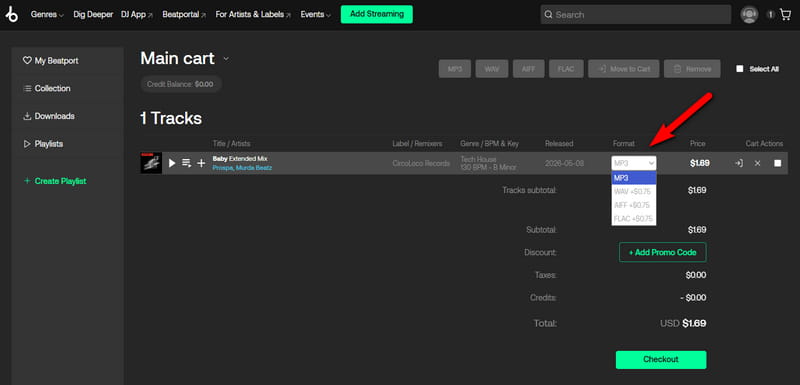Open the Beatport logo home link
800x385 pixels.
pos(11,14)
